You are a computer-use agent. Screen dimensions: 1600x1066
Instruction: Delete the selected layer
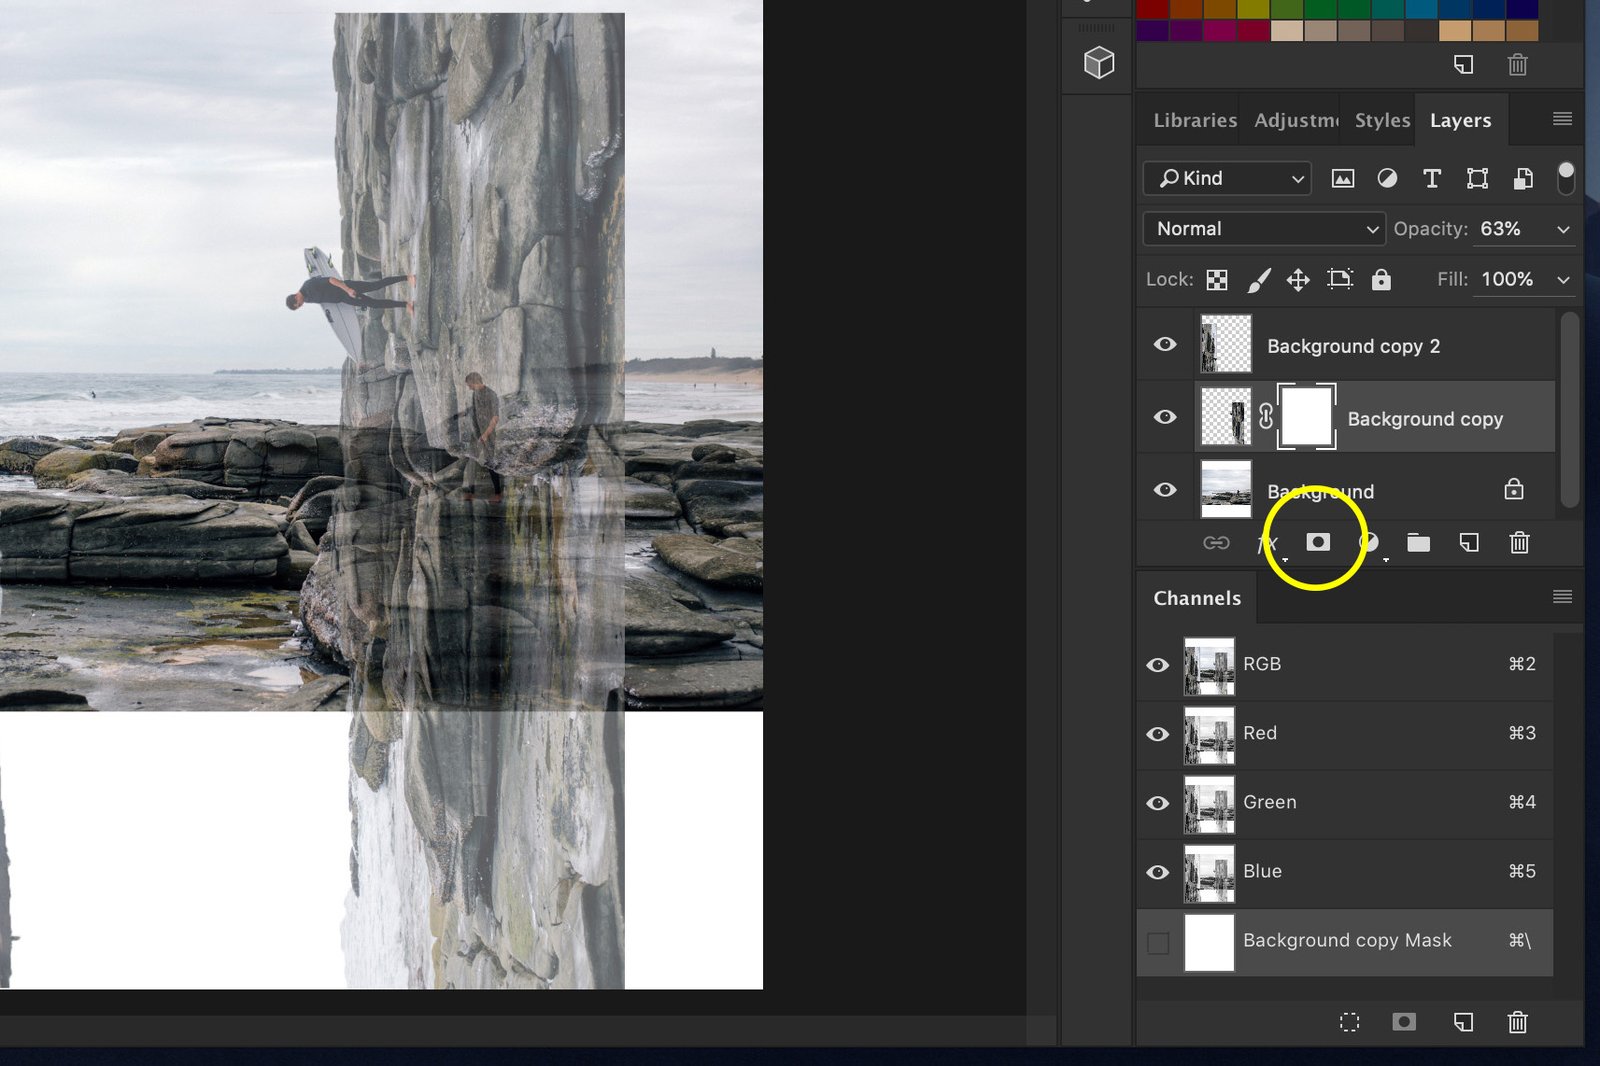click(1519, 543)
